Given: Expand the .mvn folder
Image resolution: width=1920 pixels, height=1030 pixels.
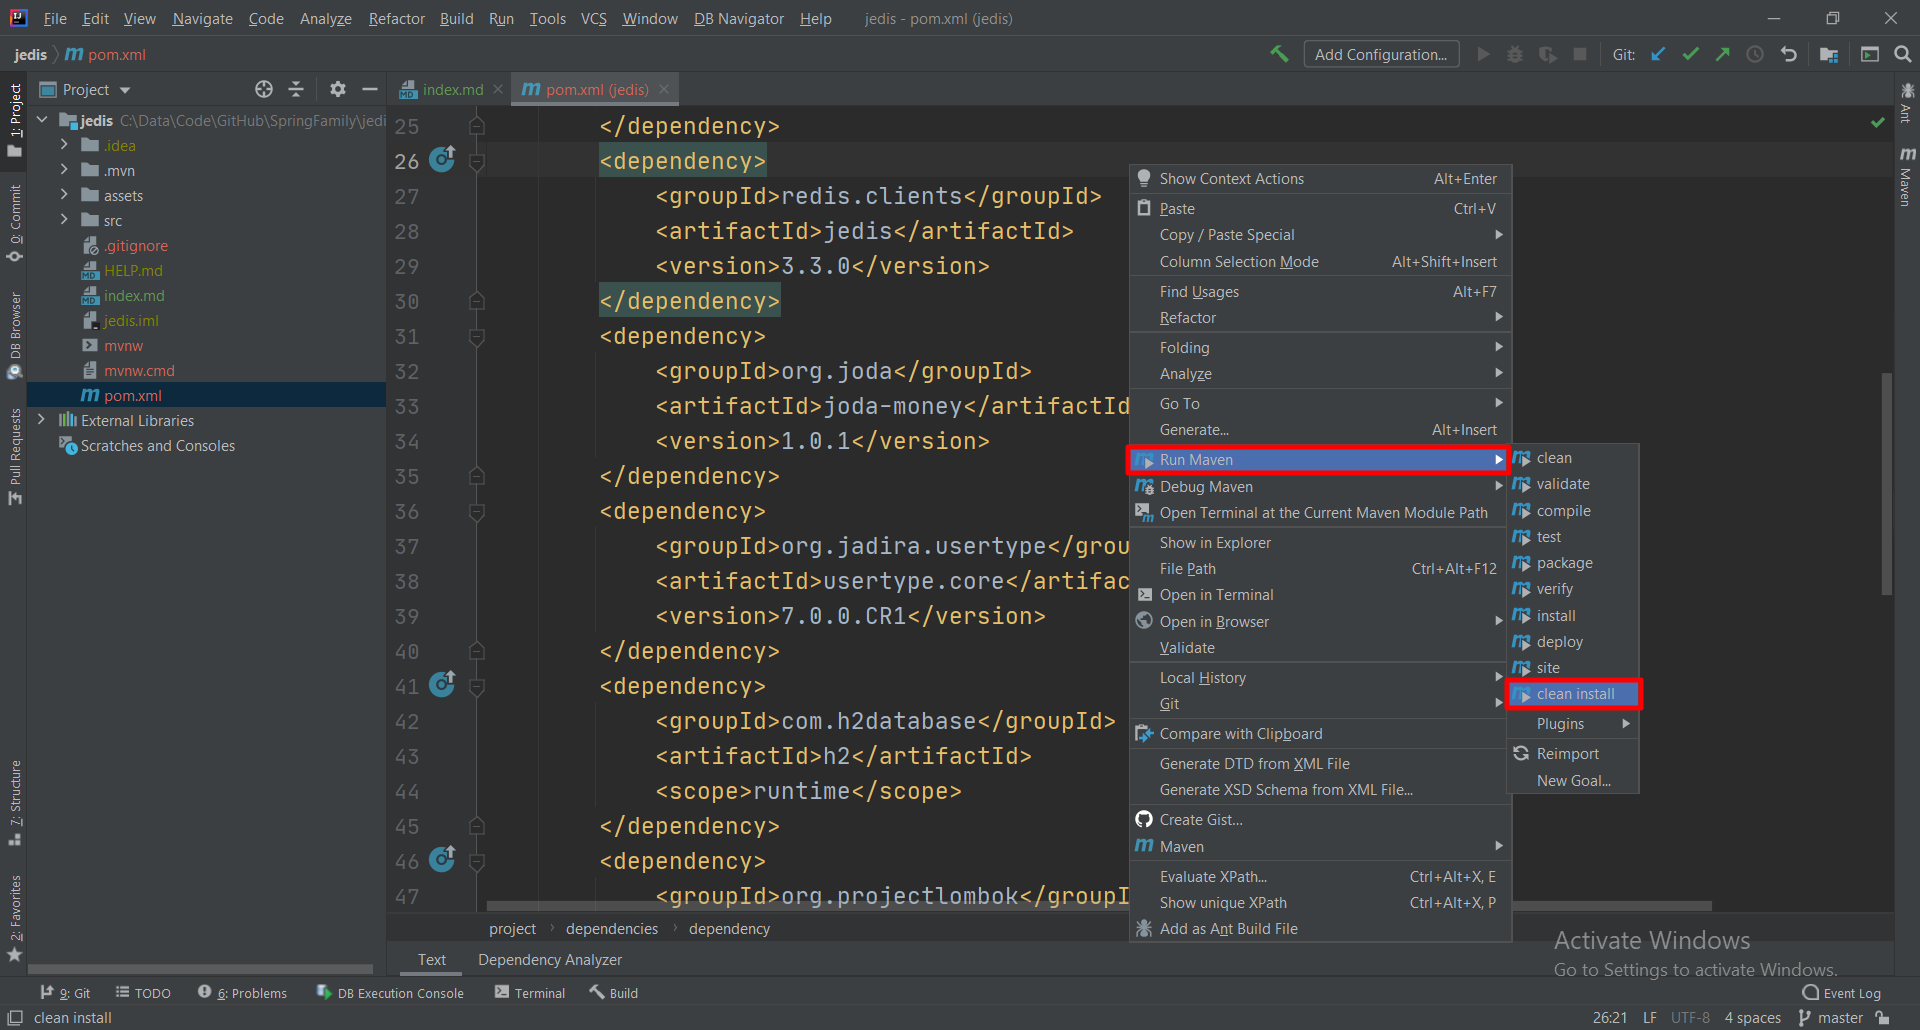Looking at the screenshot, I should 64,170.
